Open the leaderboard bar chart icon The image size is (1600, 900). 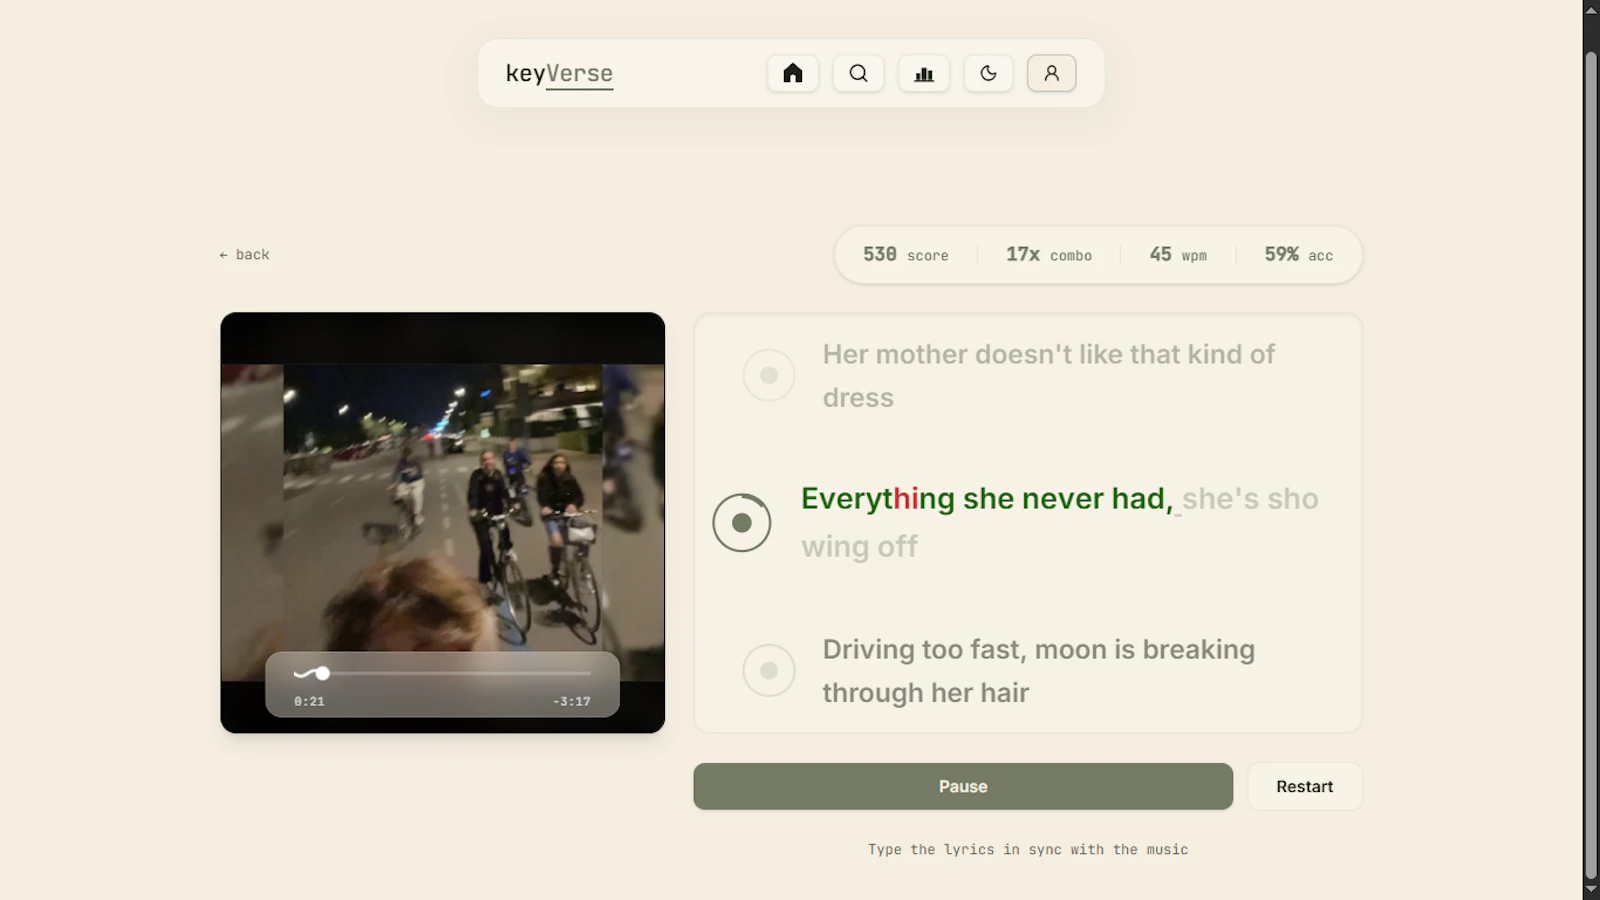[x=924, y=73]
